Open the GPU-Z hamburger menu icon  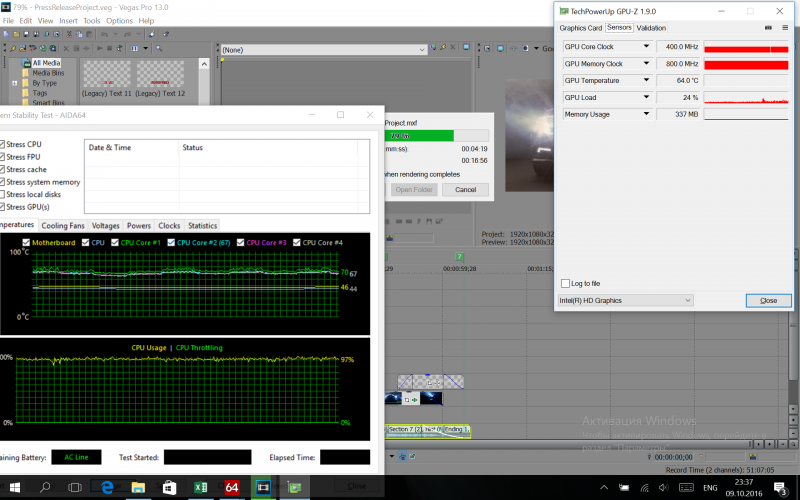[785, 28]
